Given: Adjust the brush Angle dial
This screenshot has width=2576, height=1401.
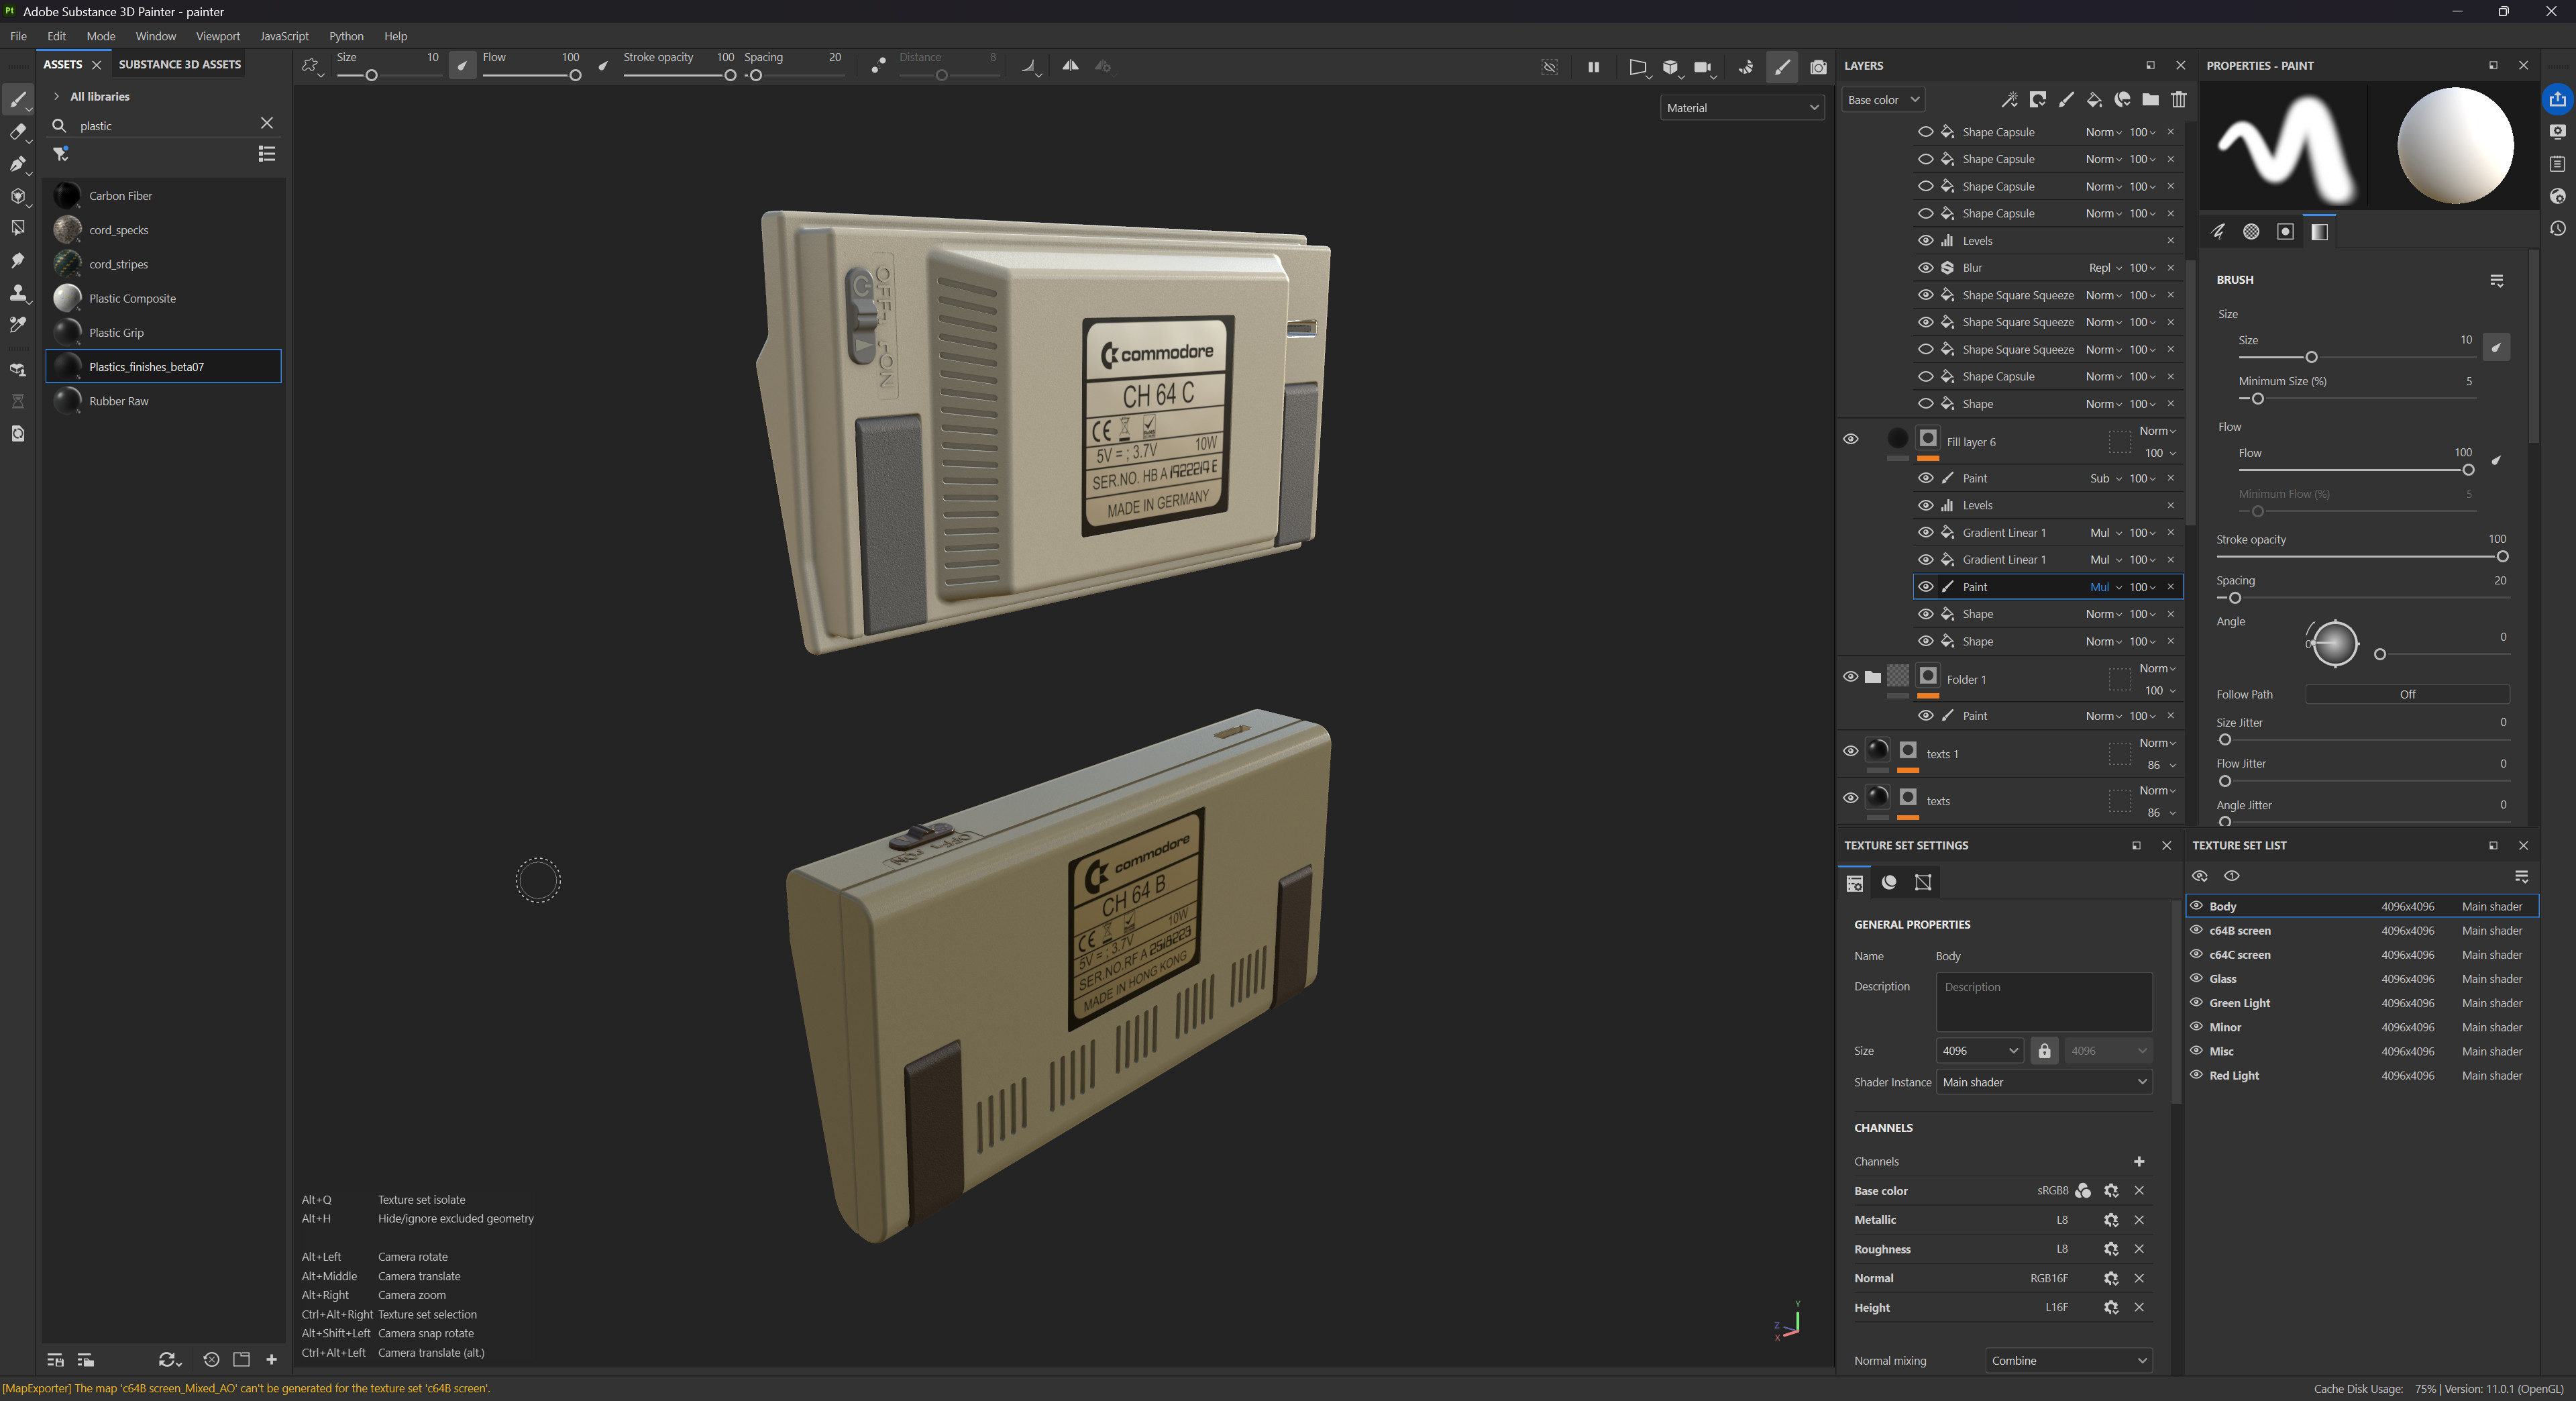Looking at the screenshot, I should [x=2334, y=643].
